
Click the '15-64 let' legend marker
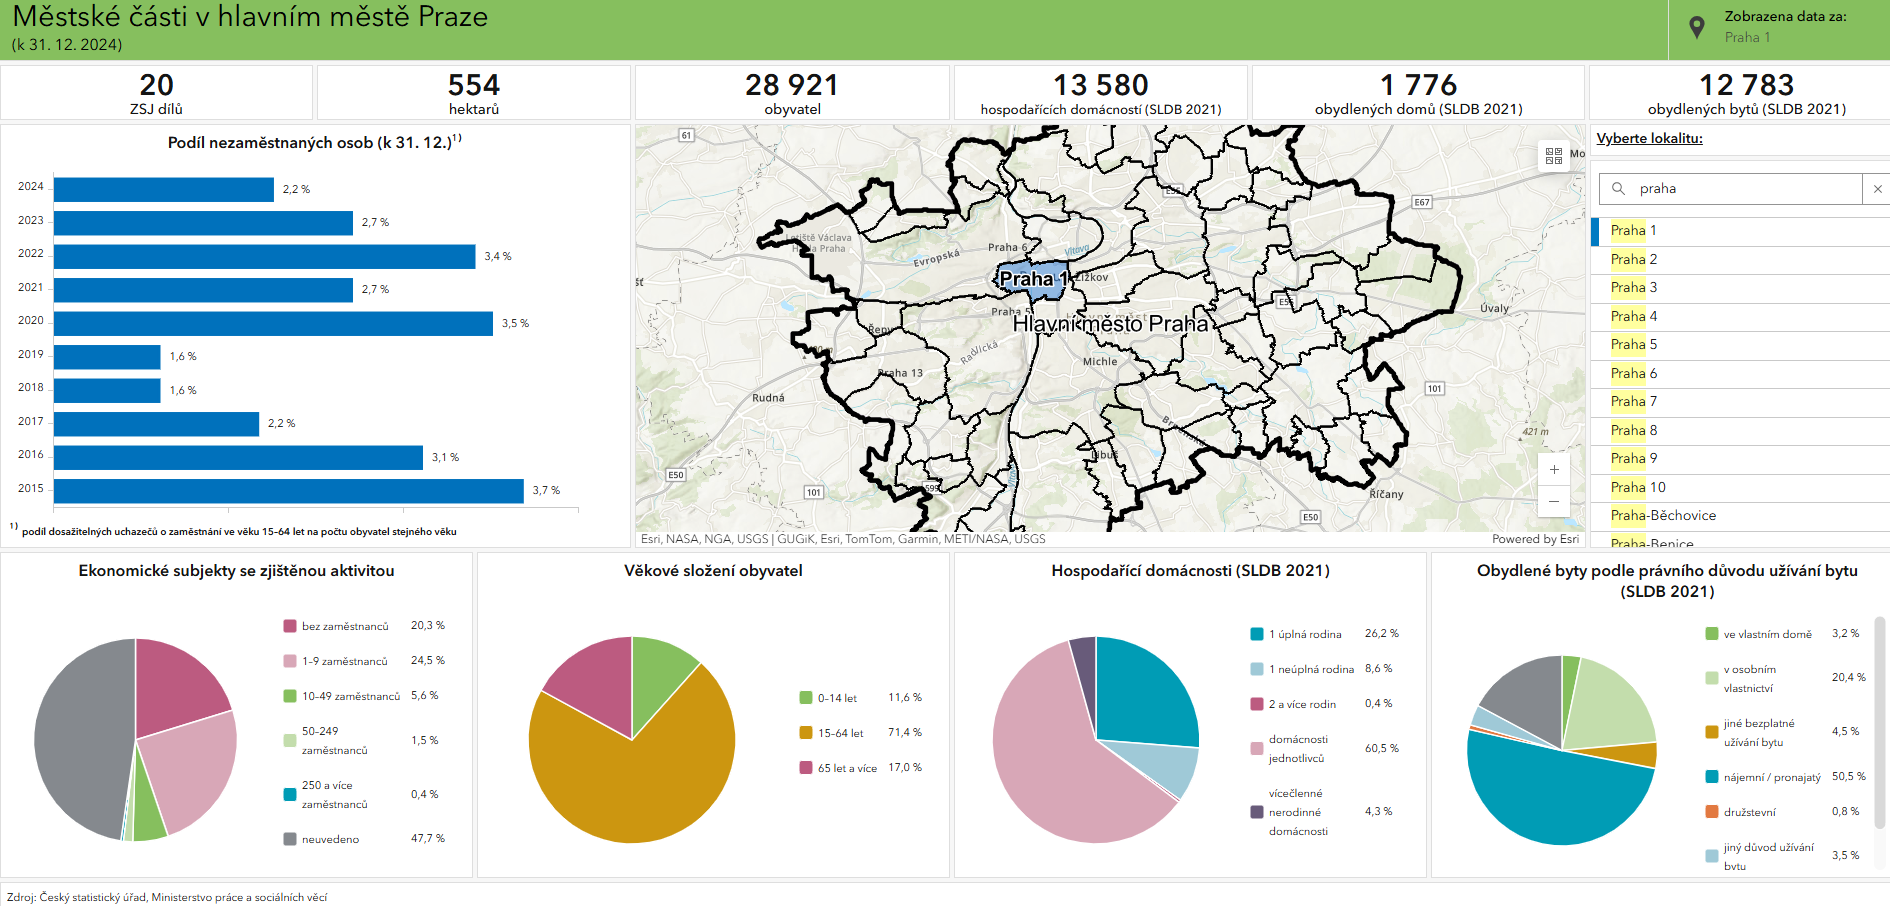coord(806,733)
